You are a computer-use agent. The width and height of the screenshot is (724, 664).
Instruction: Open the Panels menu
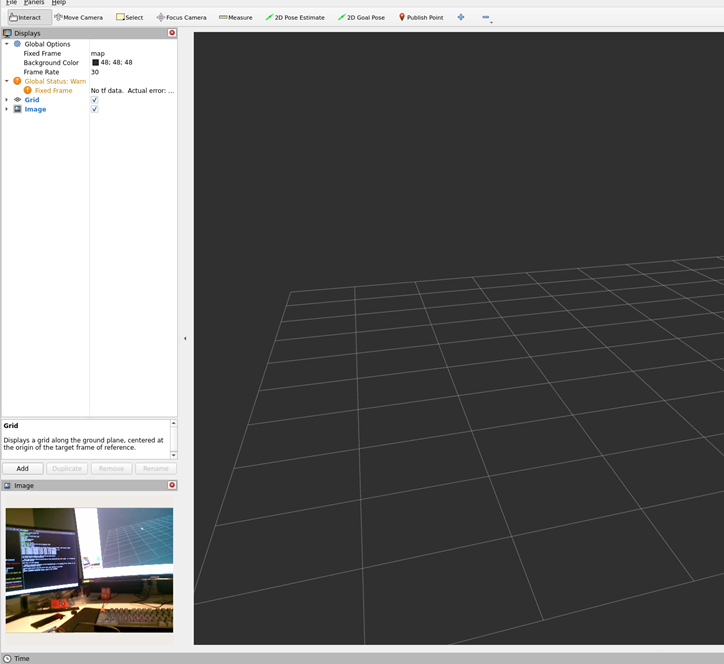pos(34,3)
